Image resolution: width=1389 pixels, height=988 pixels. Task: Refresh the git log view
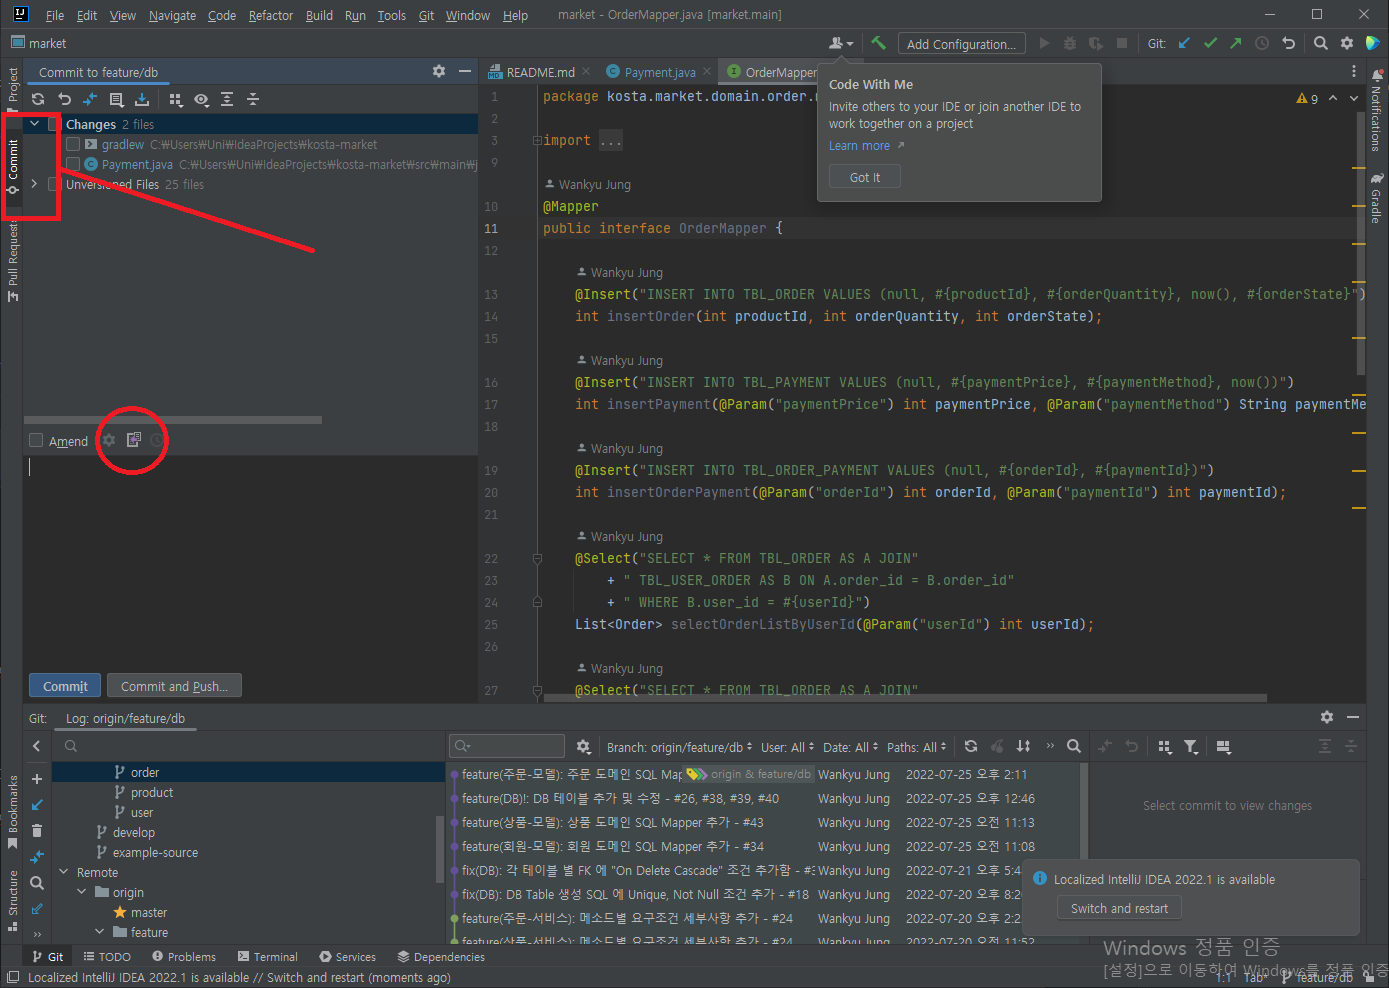(970, 746)
